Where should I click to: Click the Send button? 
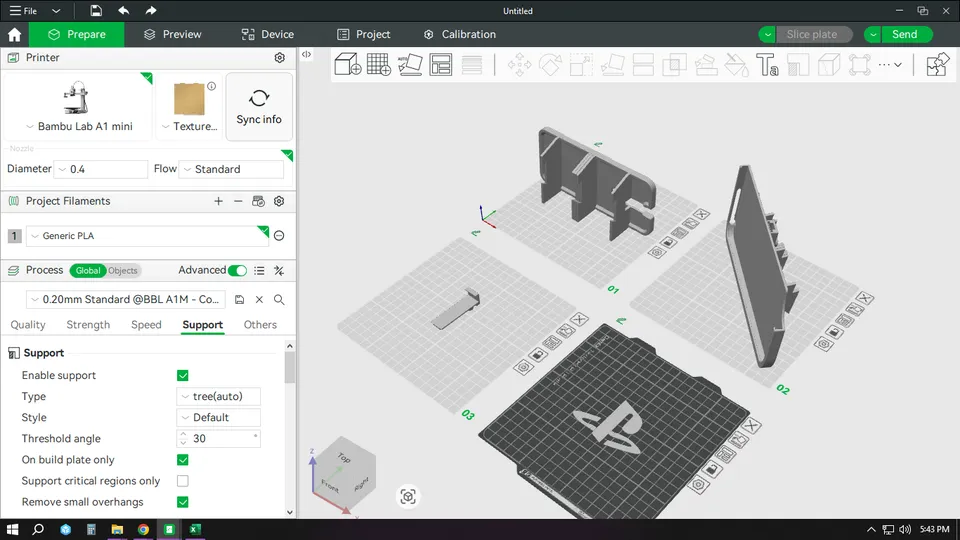click(x=907, y=34)
